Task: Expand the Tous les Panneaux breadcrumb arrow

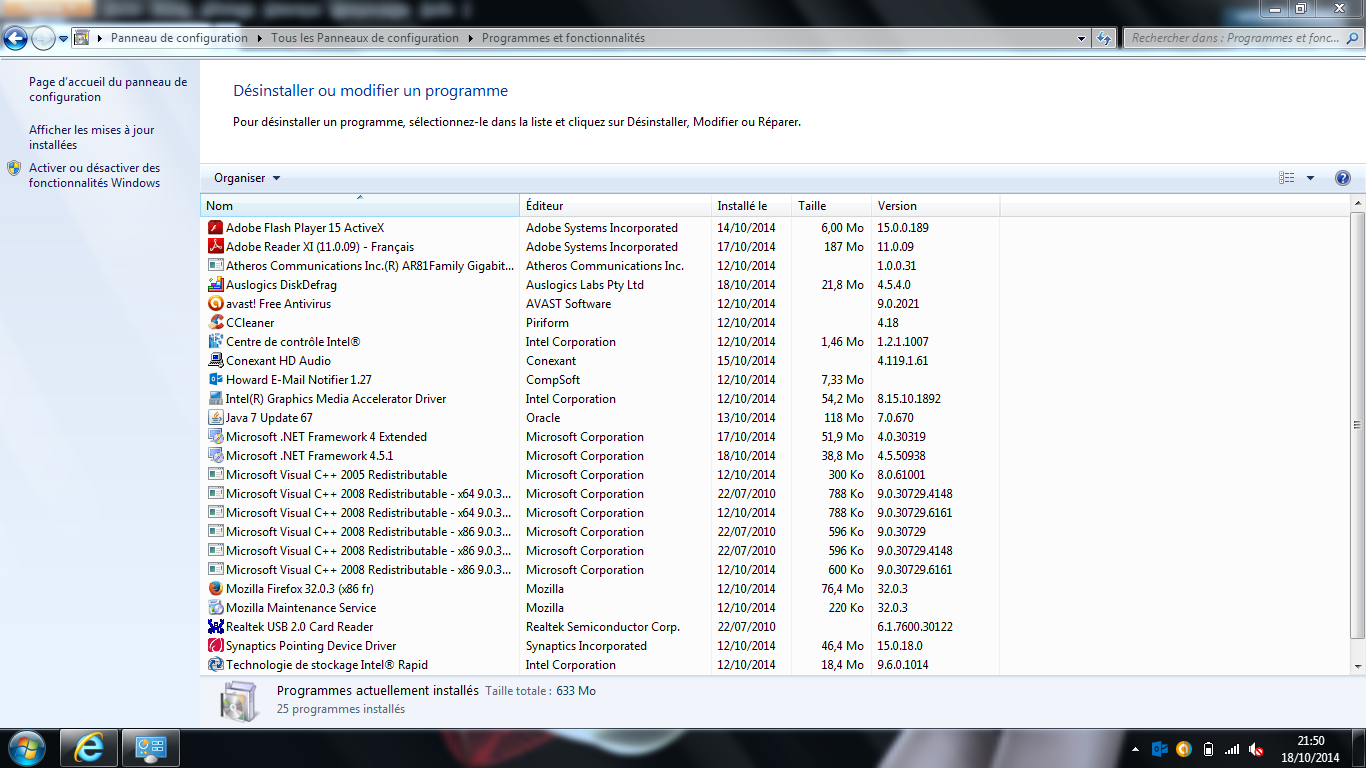Action: (470, 38)
